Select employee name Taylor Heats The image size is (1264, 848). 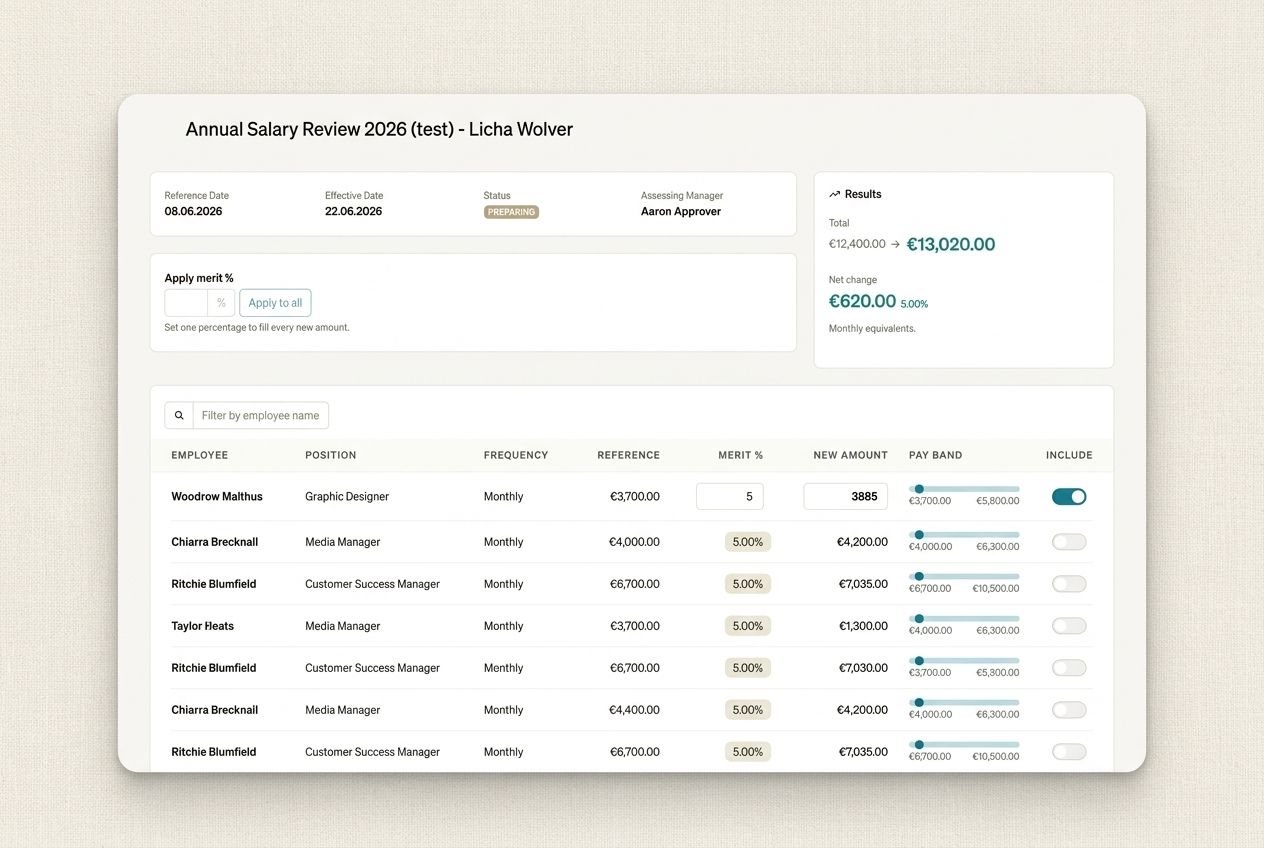[203, 626]
